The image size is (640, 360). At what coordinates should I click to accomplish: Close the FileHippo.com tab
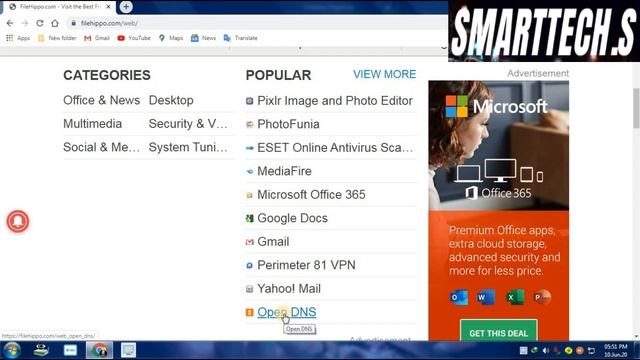point(108,7)
